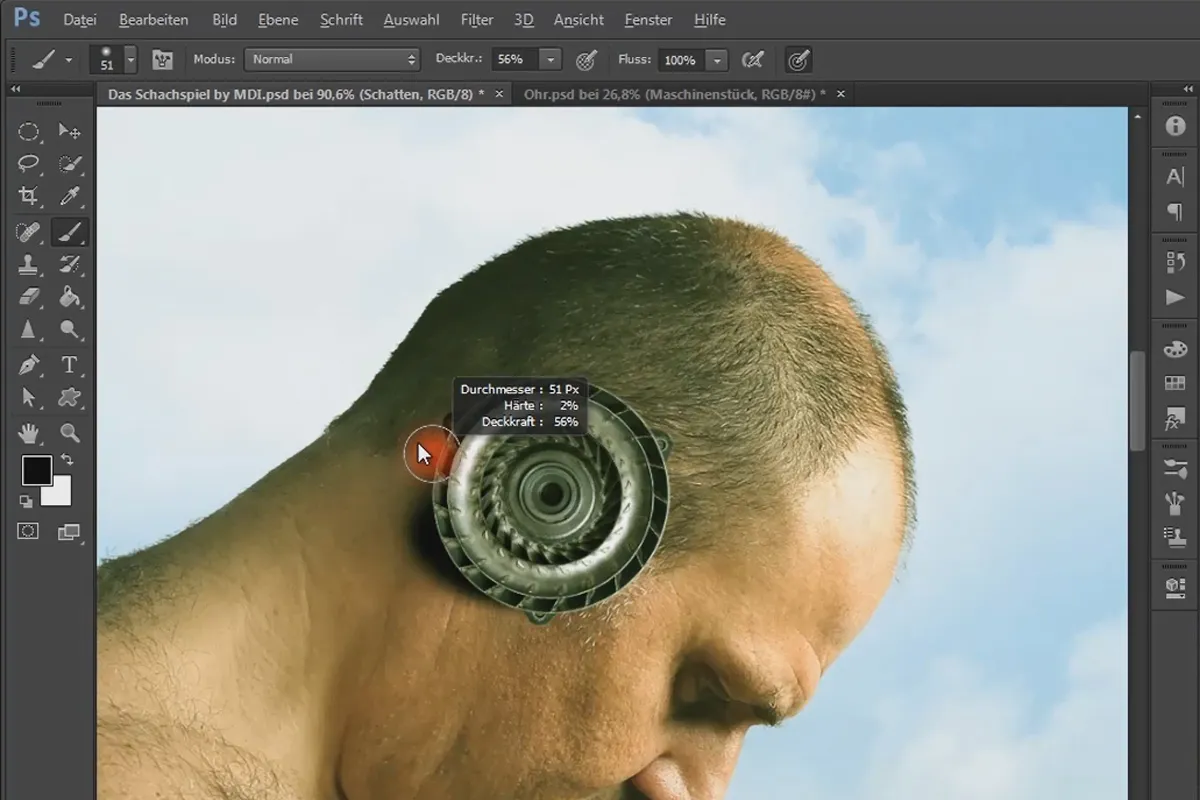Open the Info panel icon
Image resolution: width=1200 pixels, height=800 pixels.
point(1175,126)
